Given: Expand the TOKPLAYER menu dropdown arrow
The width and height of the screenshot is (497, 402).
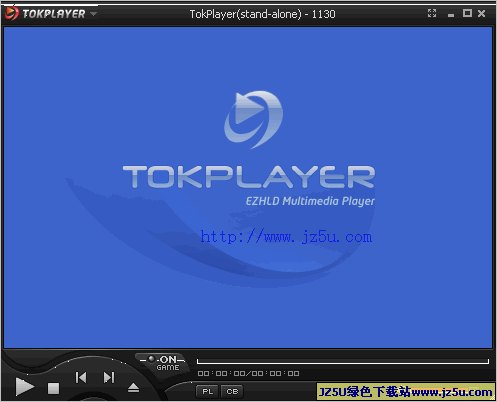Looking at the screenshot, I should pos(93,14).
